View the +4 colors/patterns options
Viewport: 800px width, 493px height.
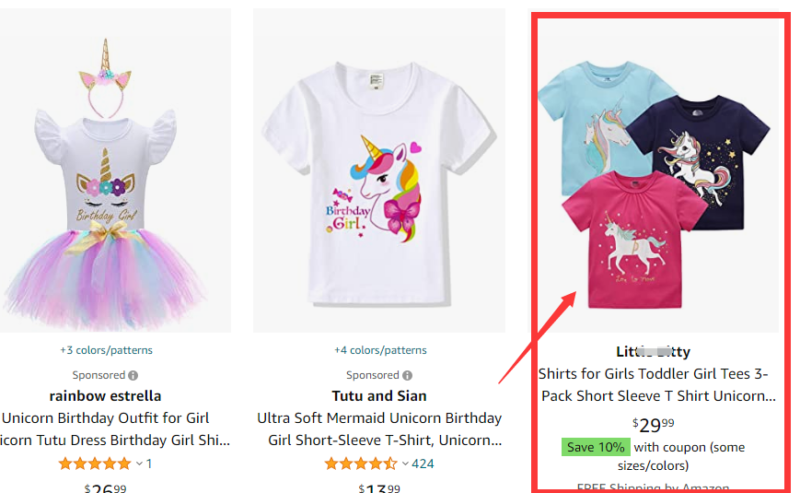[x=381, y=351]
